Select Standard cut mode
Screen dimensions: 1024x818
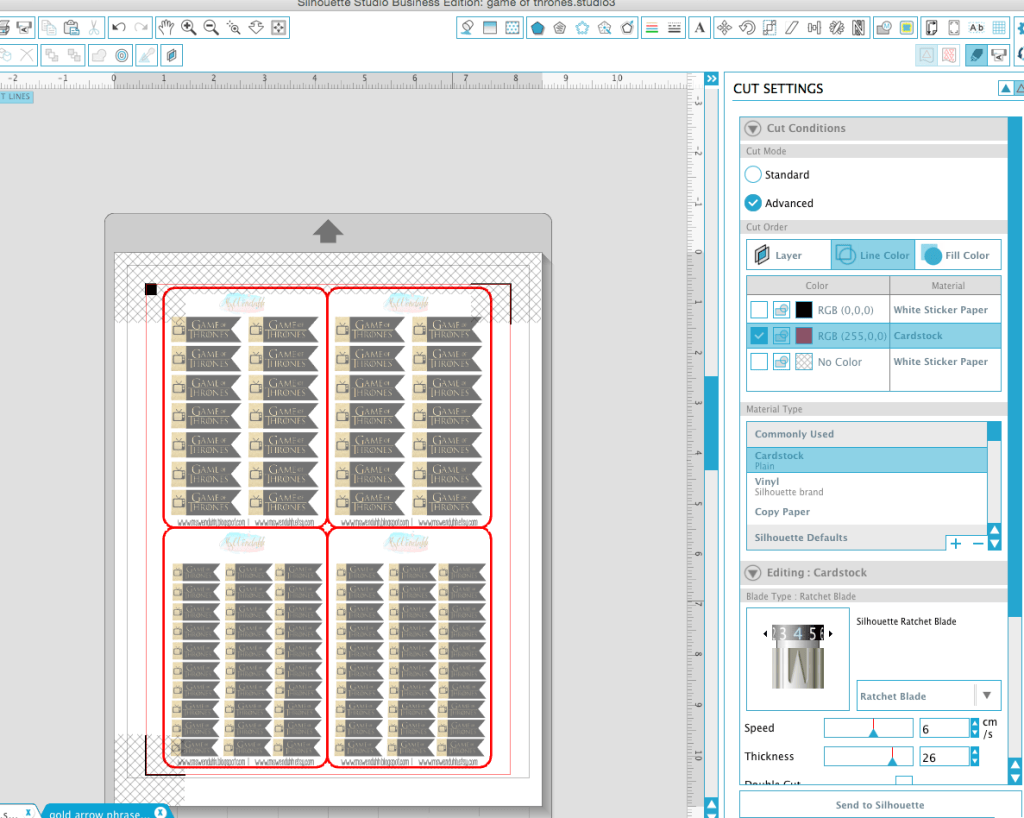(753, 174)
